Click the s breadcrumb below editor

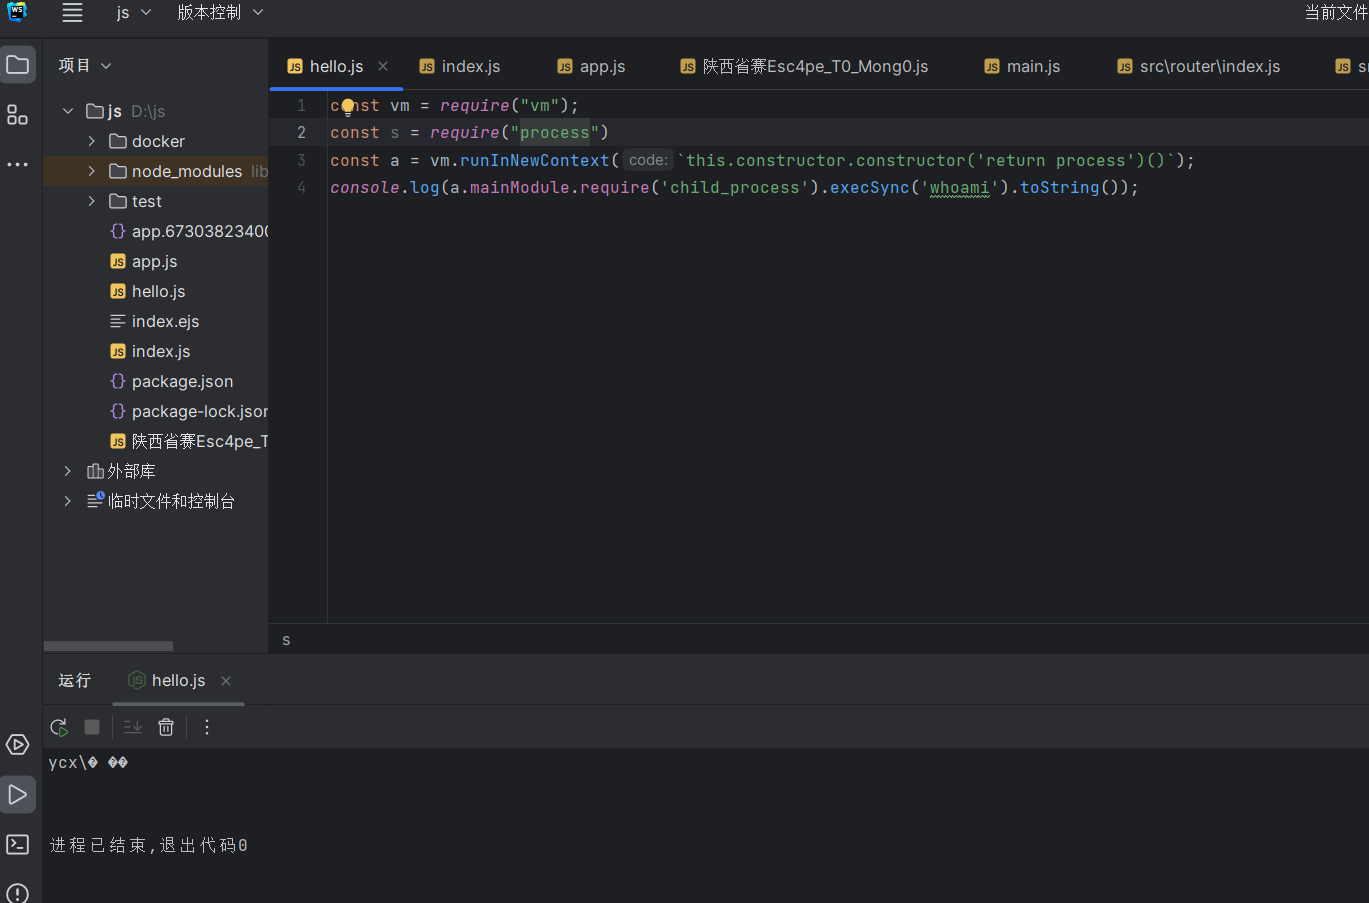click(286, 640)
